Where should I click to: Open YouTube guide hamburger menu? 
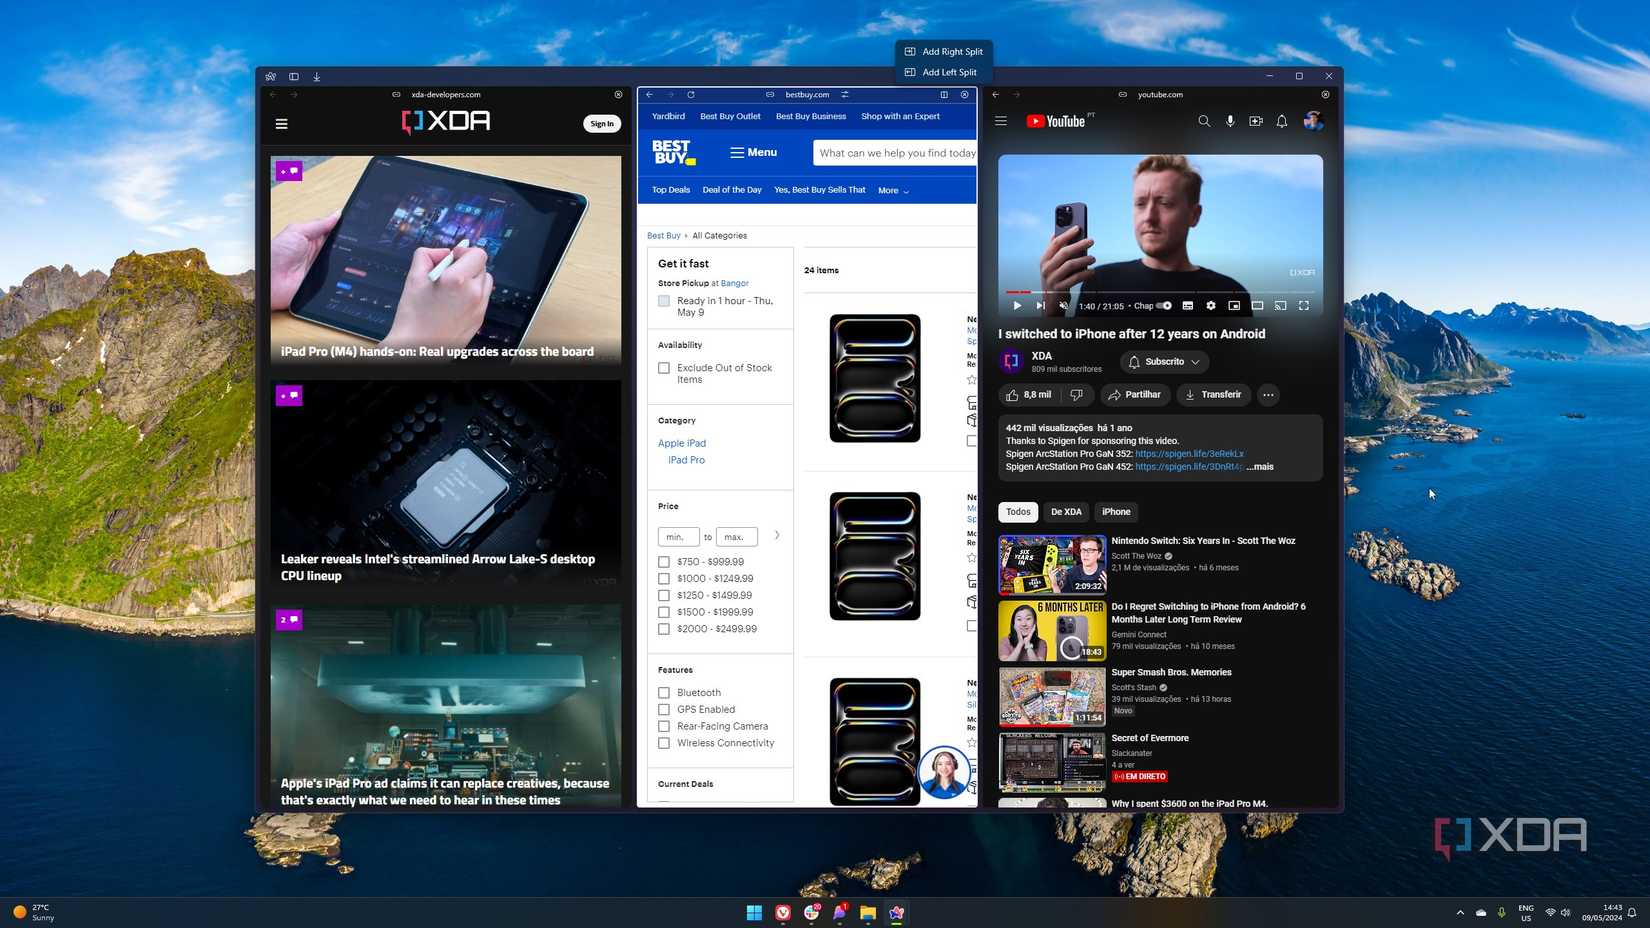1001,121
